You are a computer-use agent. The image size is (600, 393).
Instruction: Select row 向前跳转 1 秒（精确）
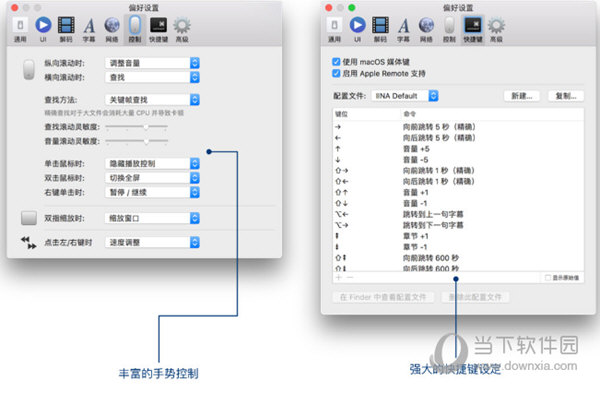pos(458,170)
